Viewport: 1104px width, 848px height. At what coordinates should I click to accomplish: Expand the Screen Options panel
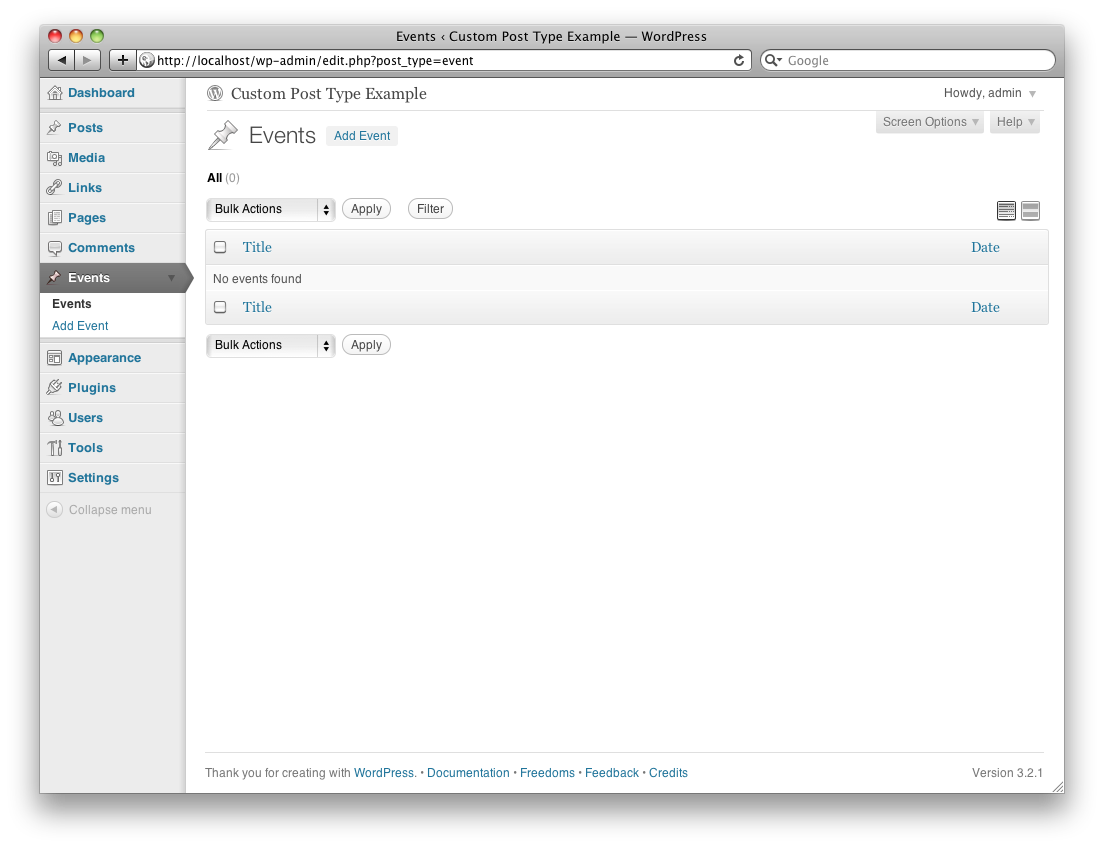click(930, 122)
